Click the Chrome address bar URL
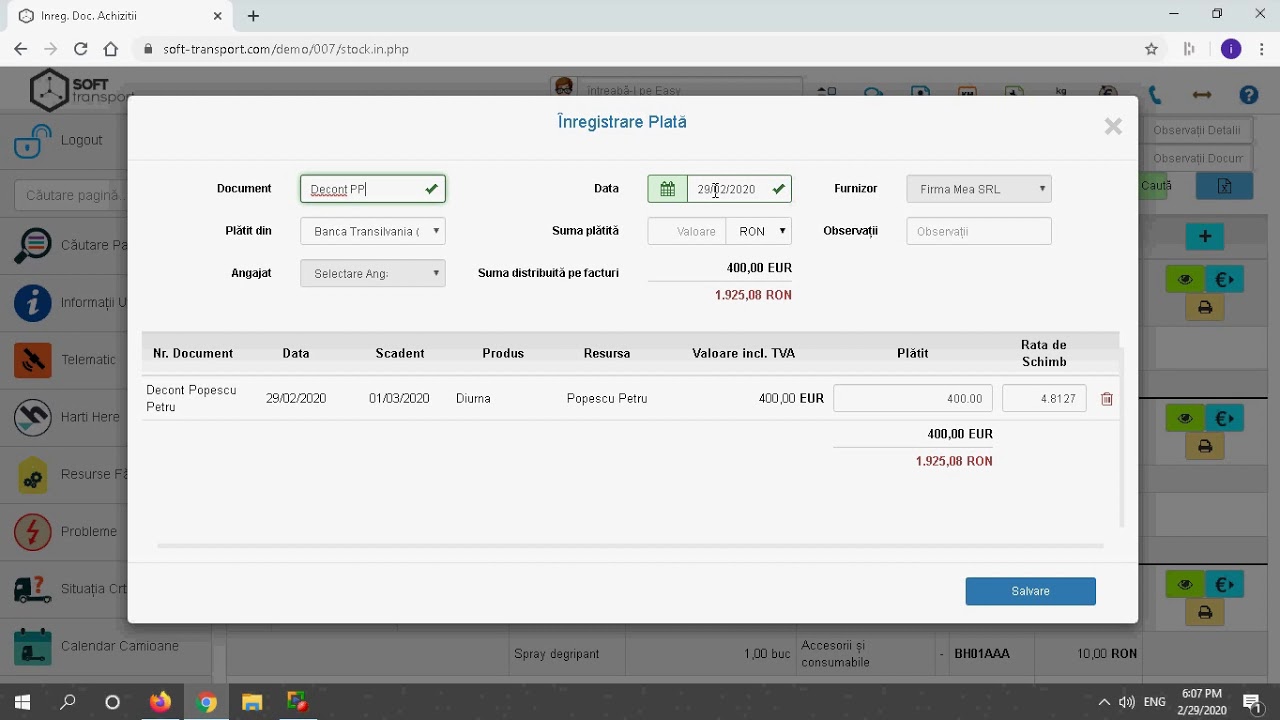The height and width of the screenshot is (720, 1280). (x=286, y=49)
